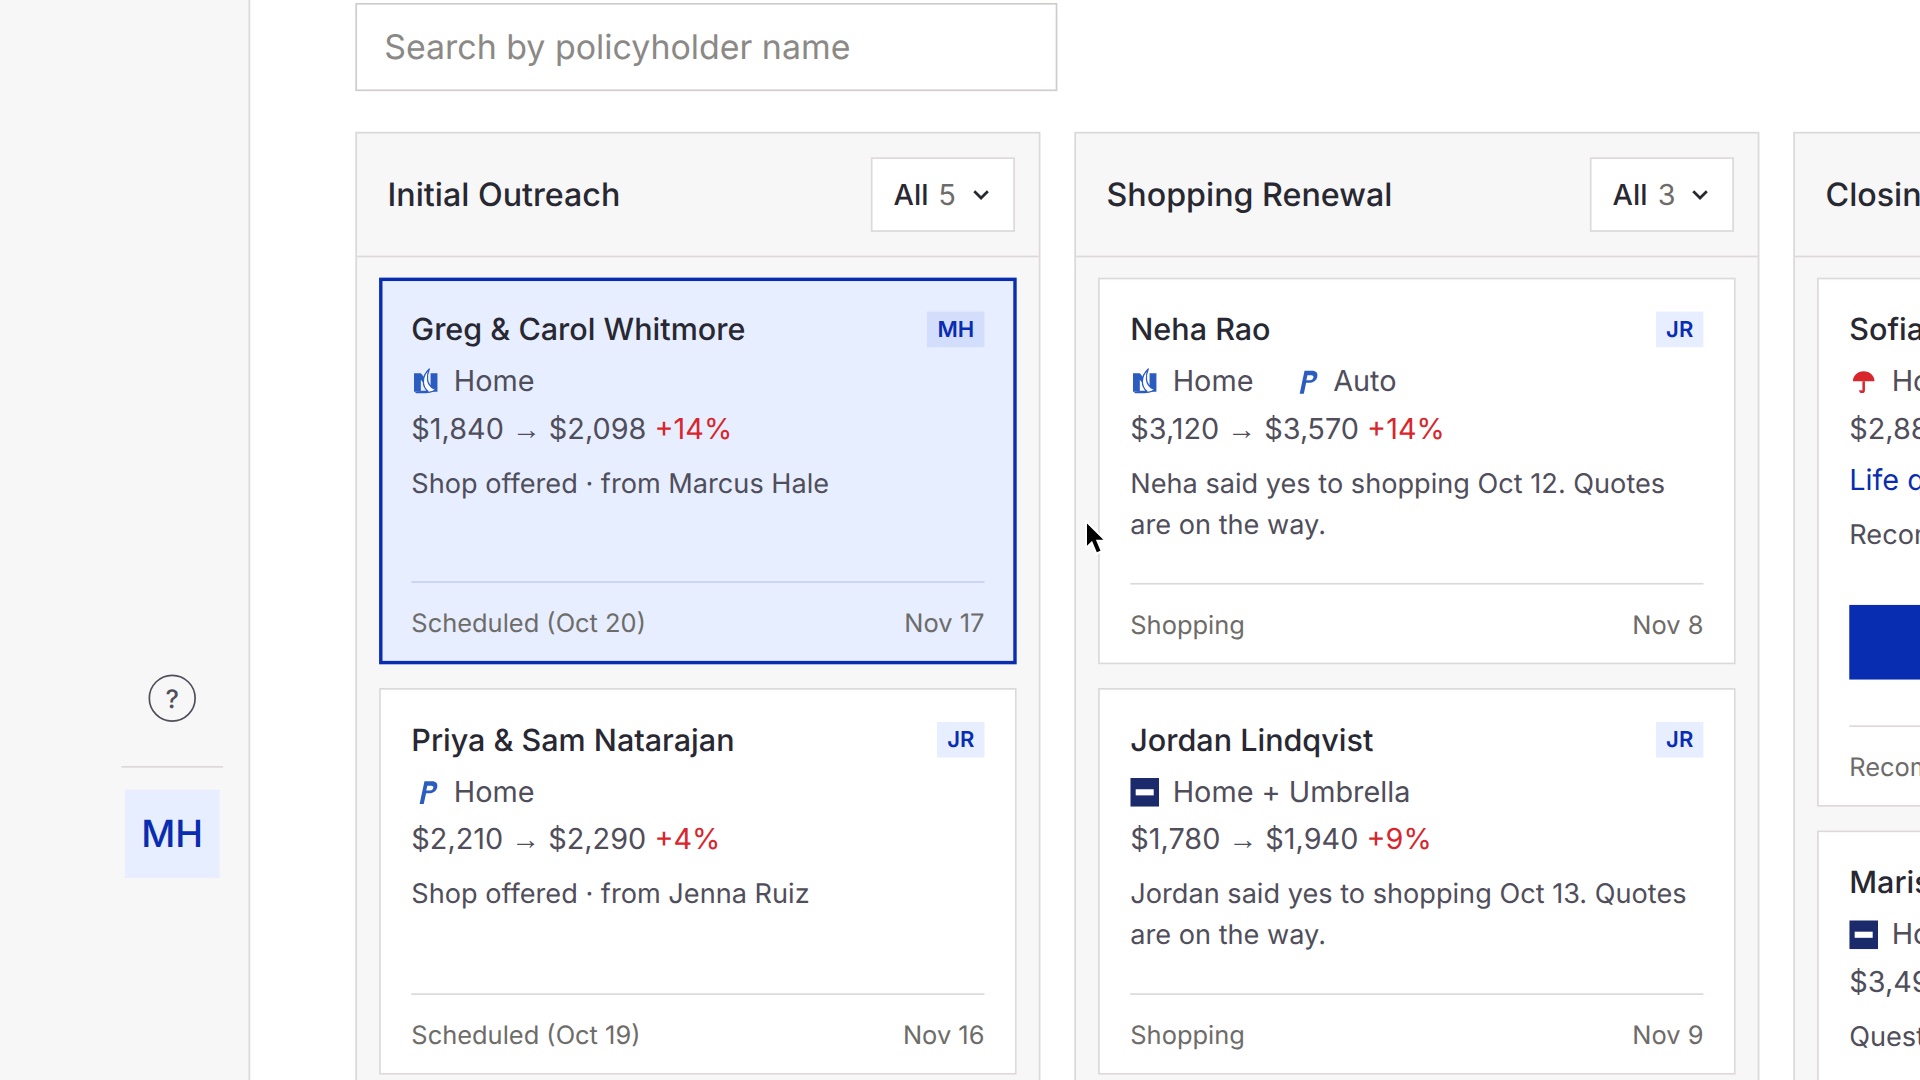
Task: Click $2,098 renewal premium on Whitmore card
Action: pos(597,429)
